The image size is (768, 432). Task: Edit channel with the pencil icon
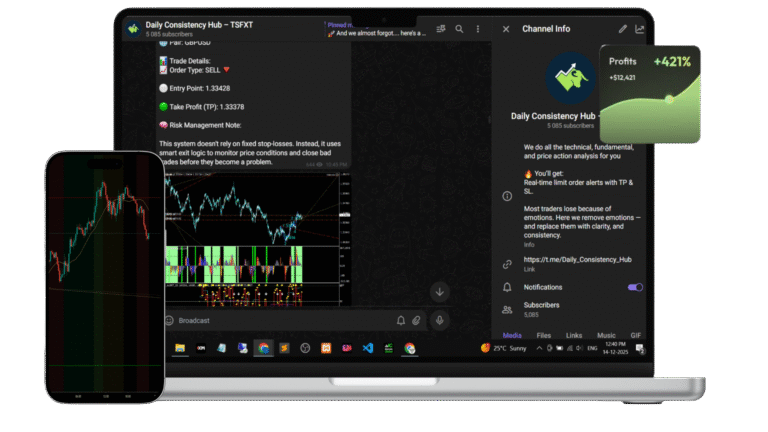pyautogui.click(x=623, y=30)
